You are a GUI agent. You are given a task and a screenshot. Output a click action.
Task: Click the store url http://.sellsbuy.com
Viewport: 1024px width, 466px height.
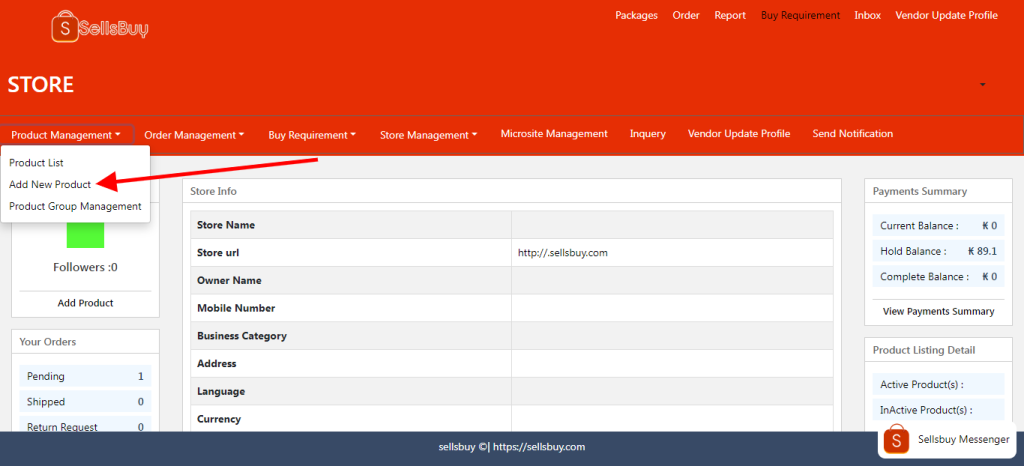coord(562,253)
